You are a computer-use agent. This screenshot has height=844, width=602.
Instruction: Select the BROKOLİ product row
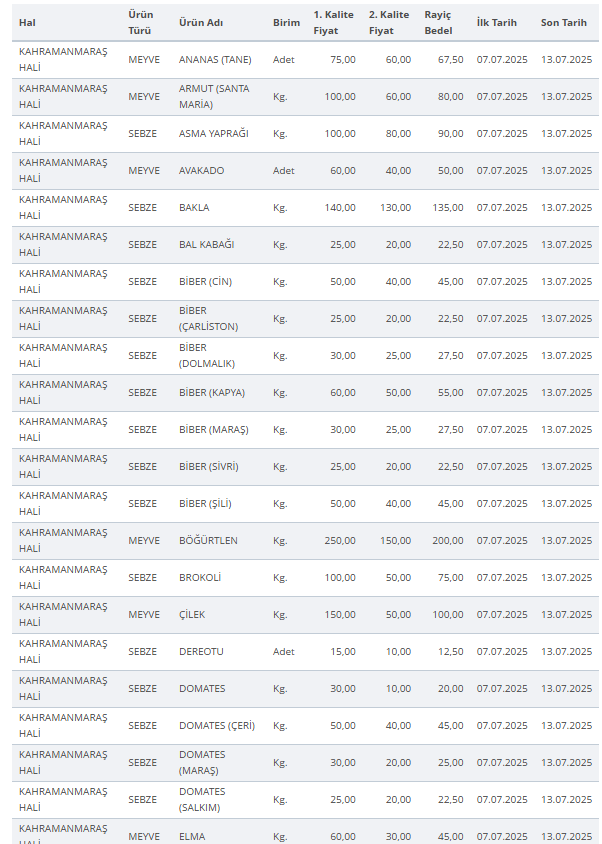pos(305,578)
